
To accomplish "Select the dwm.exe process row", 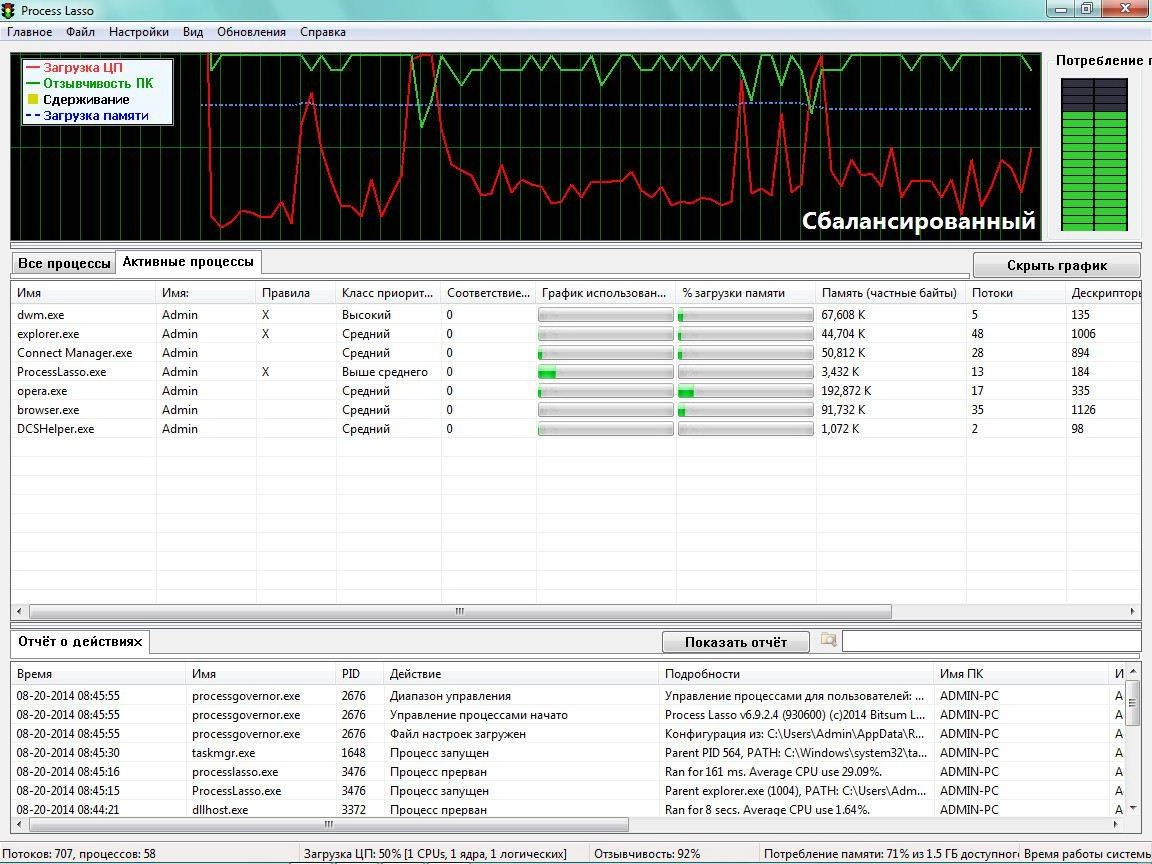I will pyautogui.click(x=576, y=314).
